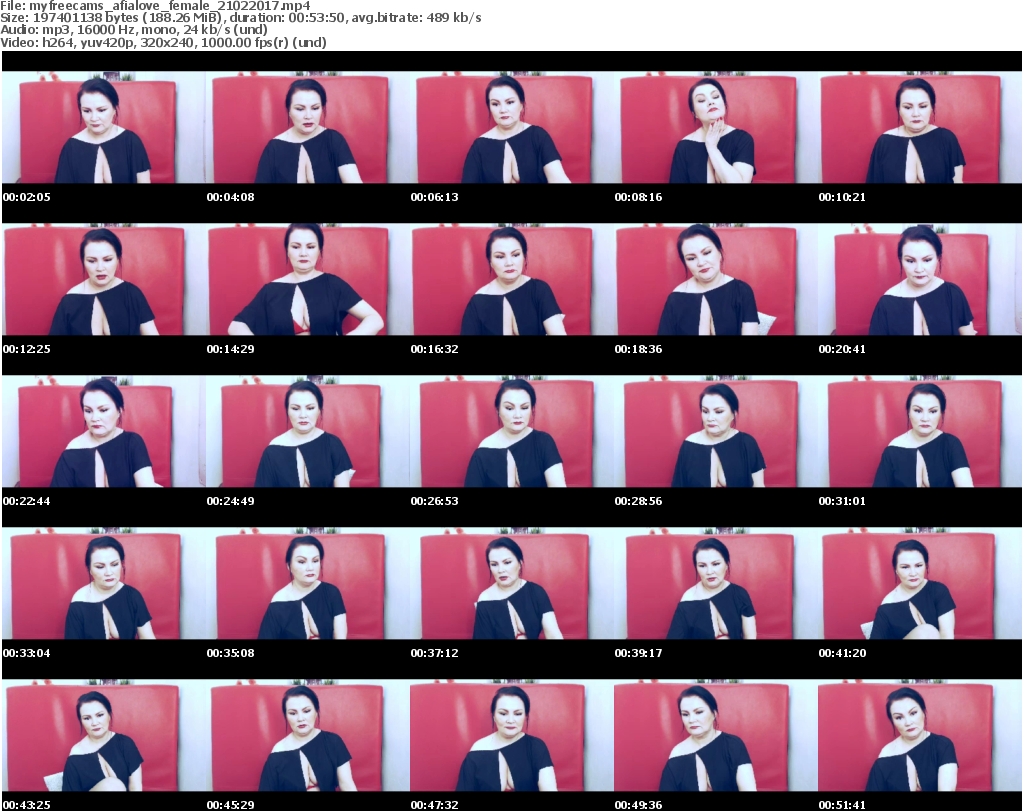This screenshot has height=811, width=1024.
Task: Click the timestamp label 00:06:13
Action: tap(434, 197)
